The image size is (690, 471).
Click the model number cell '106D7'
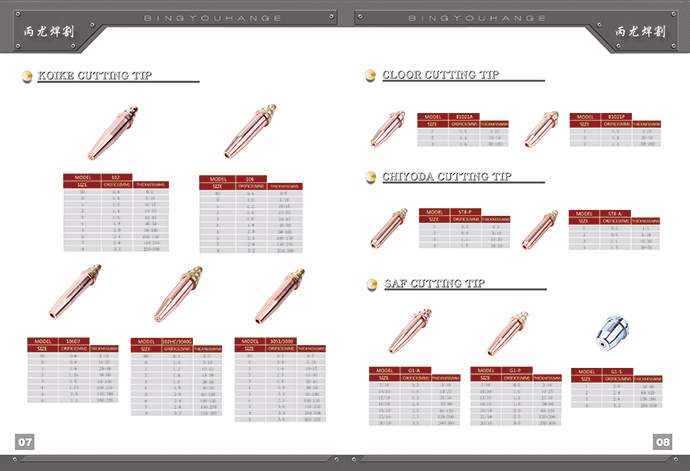click(x=74, y=341)
